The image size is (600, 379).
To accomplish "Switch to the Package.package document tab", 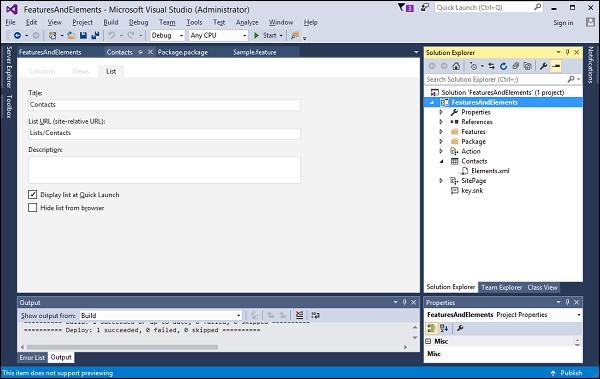I will tap(183, 52).
